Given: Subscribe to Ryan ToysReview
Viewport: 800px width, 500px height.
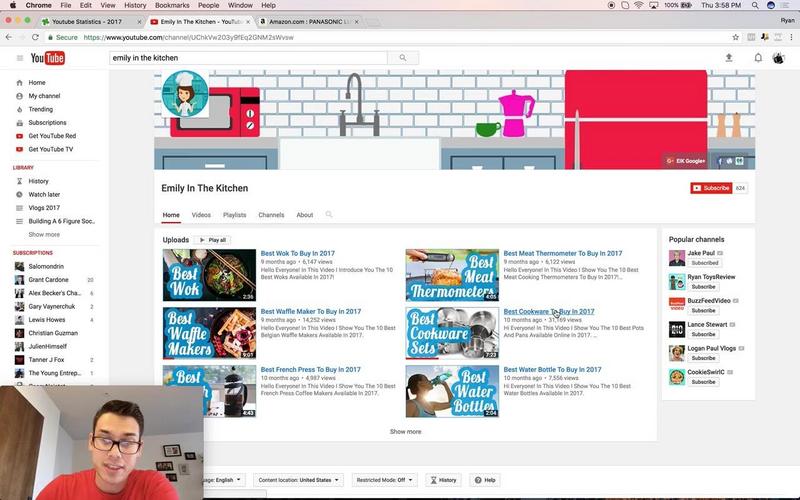Looking at the screenshot, I should (704, 287).
